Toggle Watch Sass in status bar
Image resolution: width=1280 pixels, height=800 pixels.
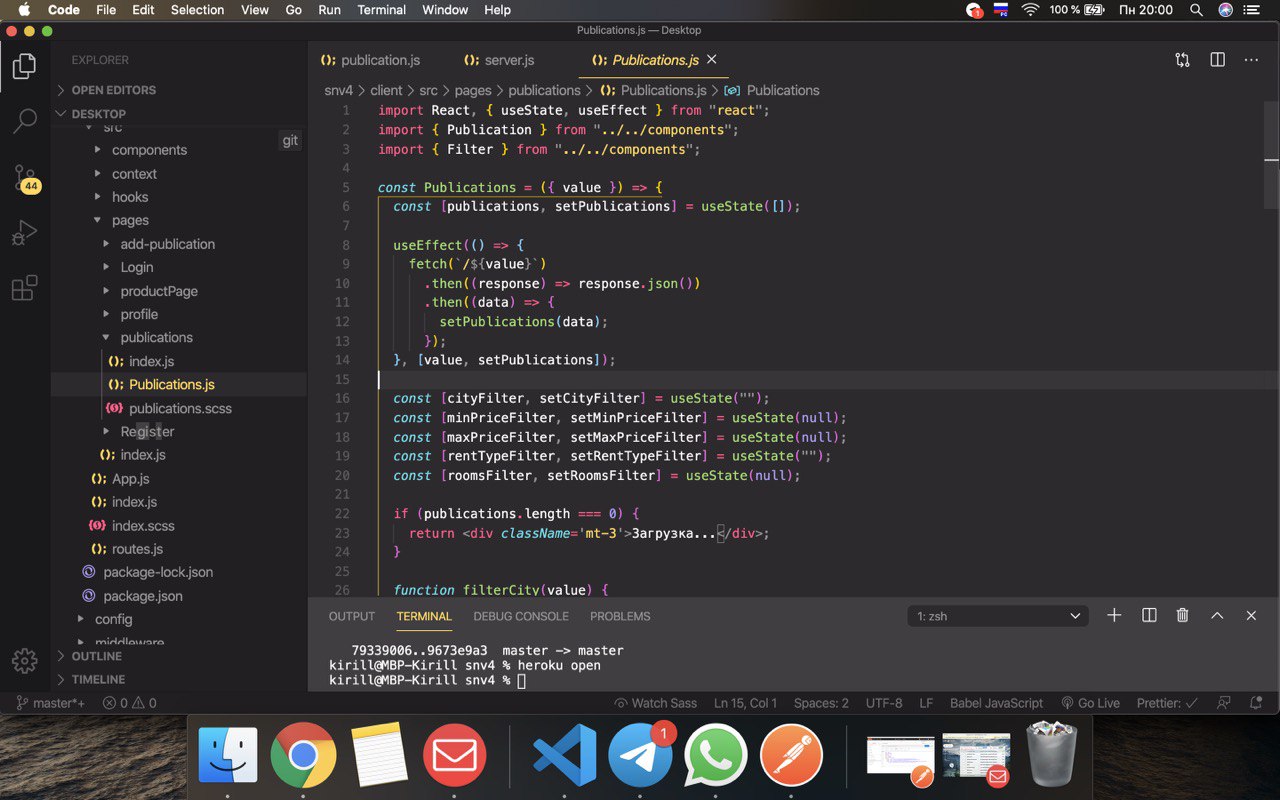(x=656, y=703)
